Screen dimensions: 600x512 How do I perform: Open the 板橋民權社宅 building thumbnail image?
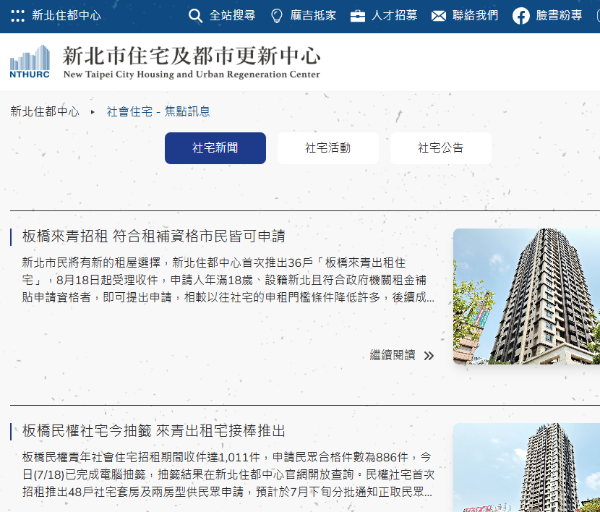coord(526,467)
